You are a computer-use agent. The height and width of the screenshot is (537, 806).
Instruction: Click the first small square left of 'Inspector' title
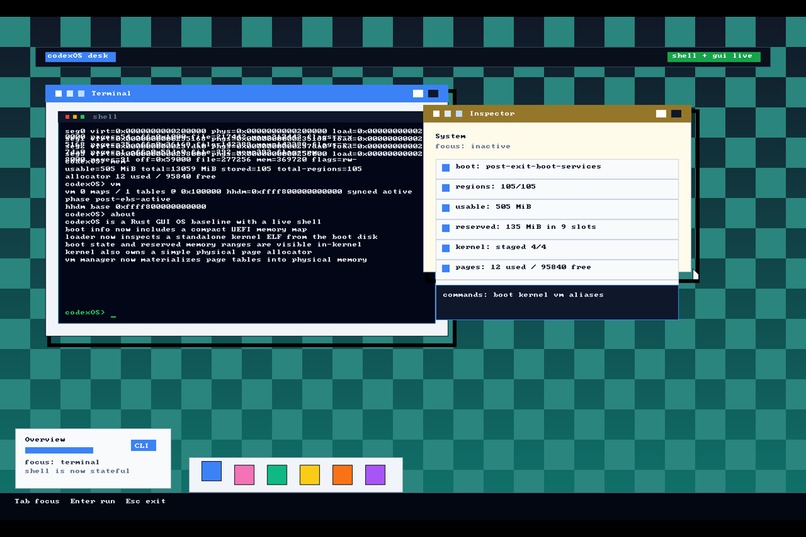(436, 114)
